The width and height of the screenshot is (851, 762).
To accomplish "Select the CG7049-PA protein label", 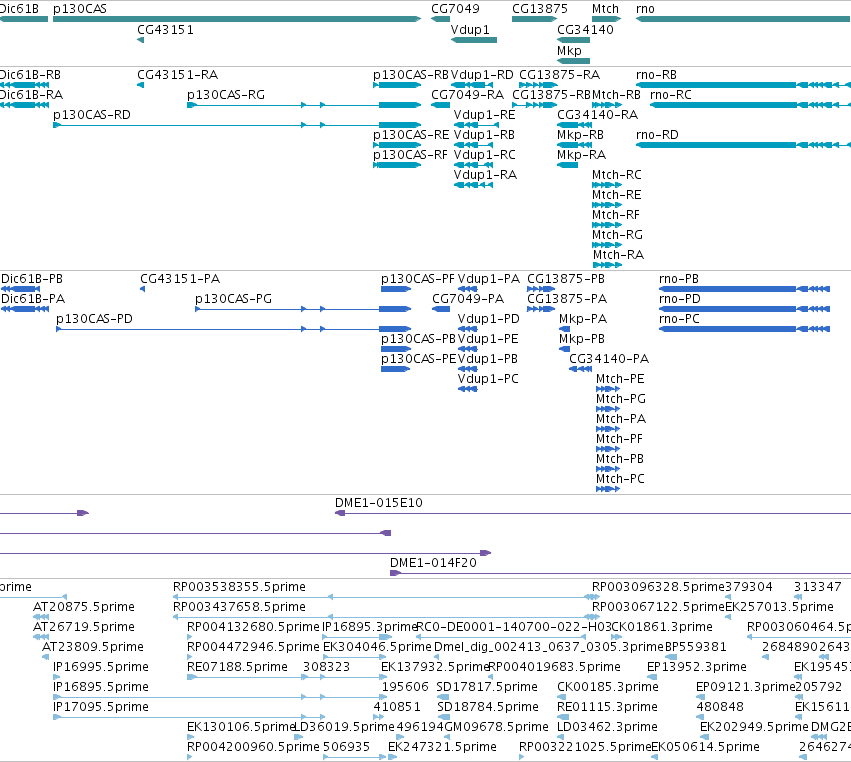I will click(468, 299).
